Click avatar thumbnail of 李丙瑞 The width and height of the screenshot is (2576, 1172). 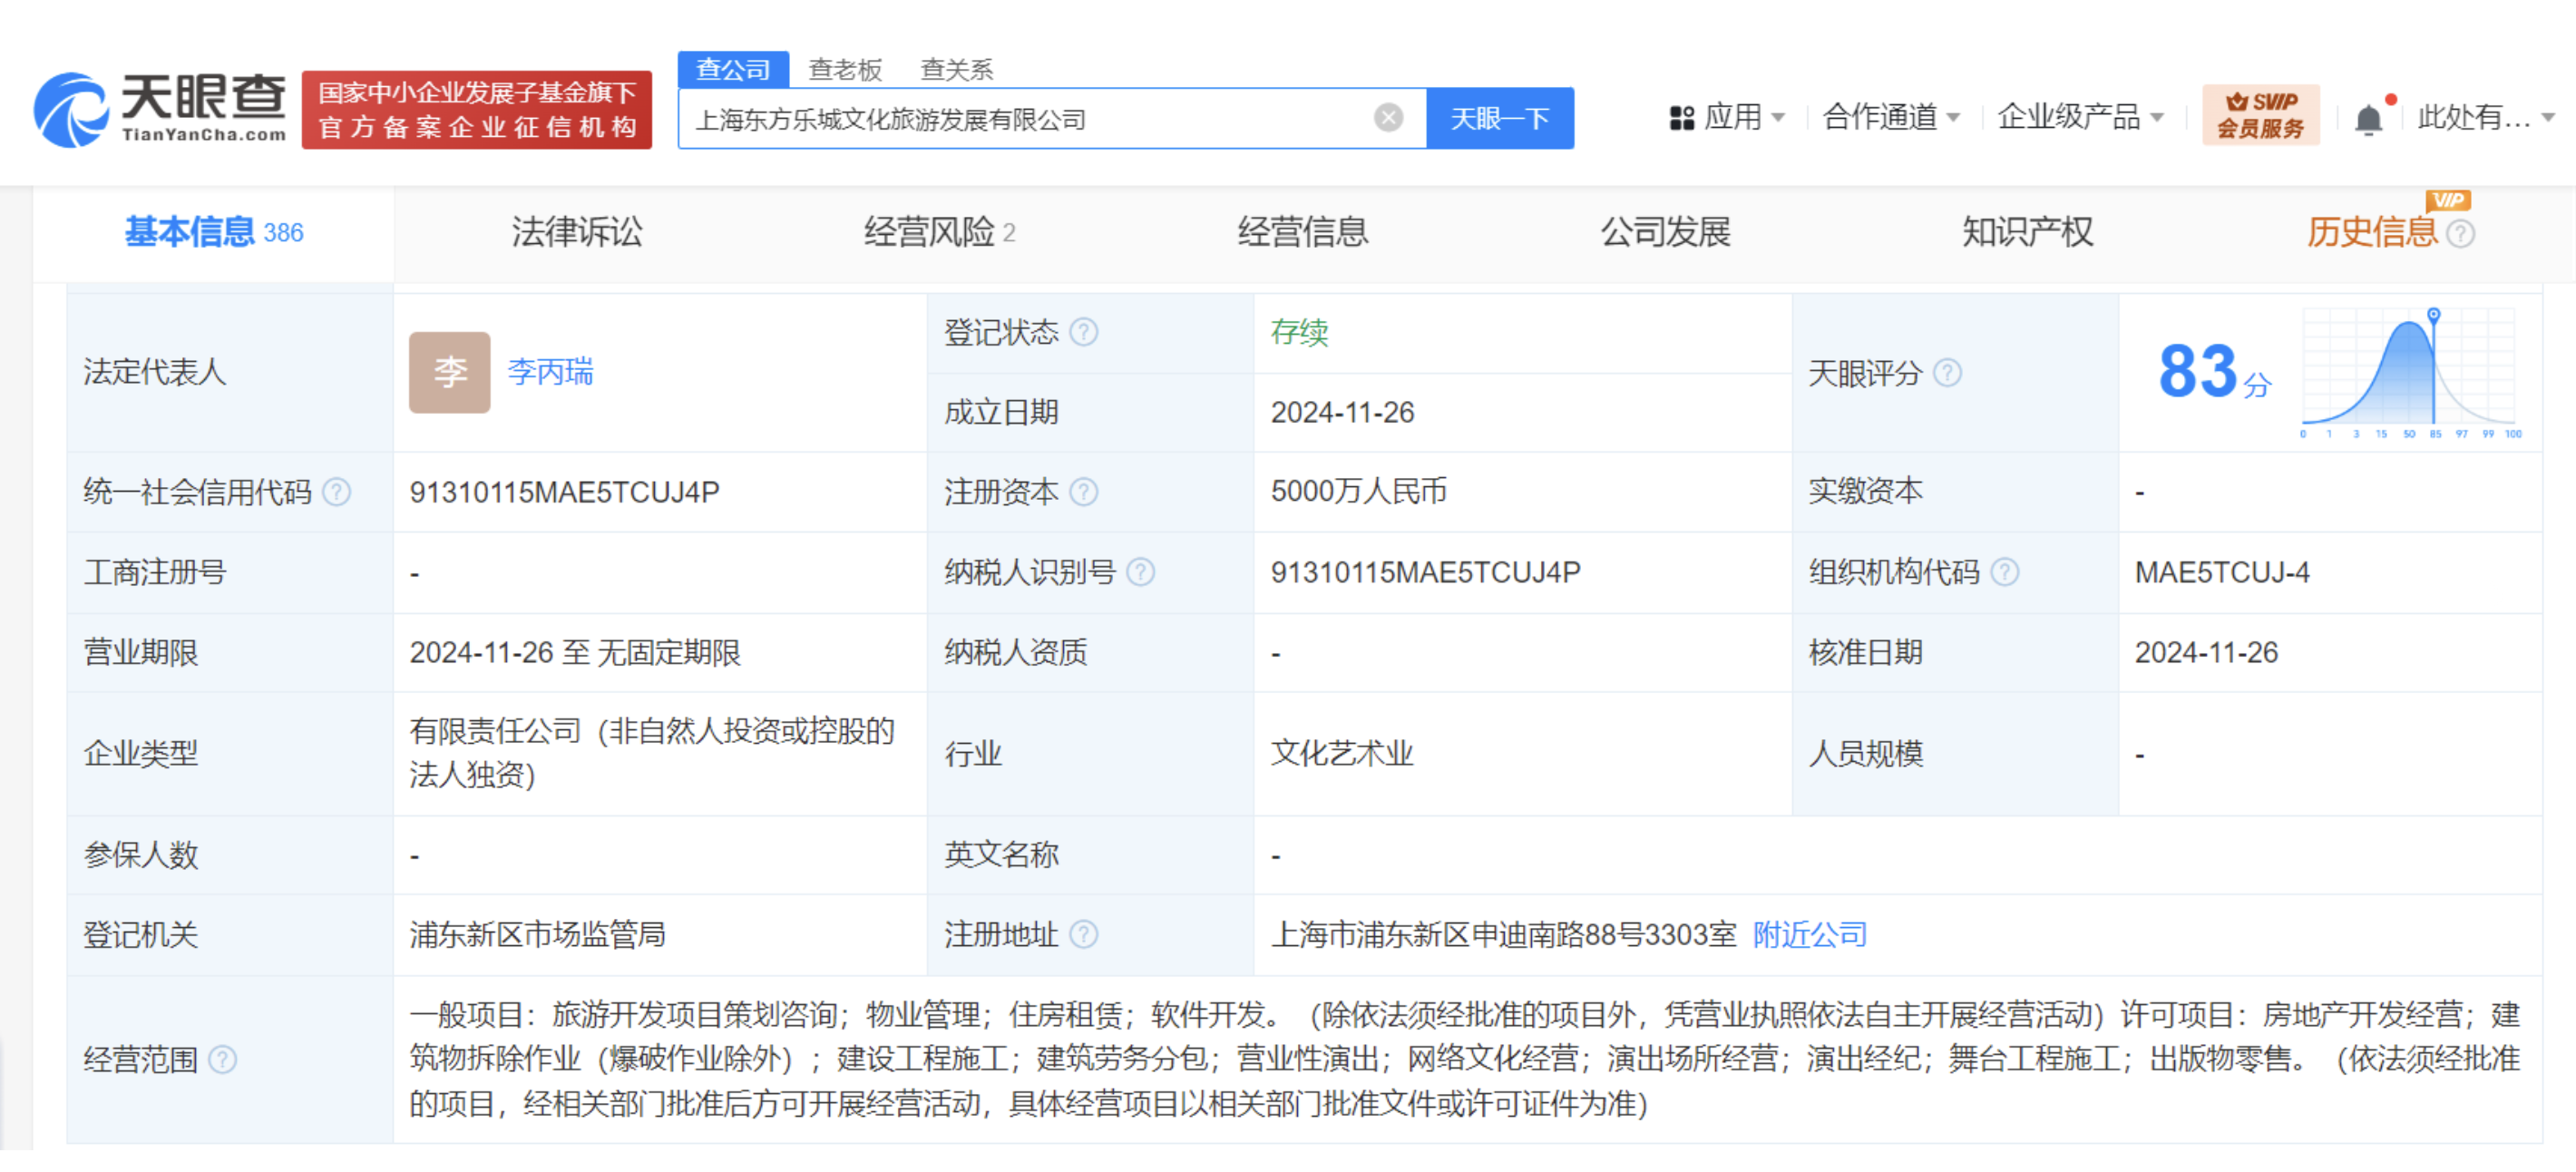pos(449,373)
